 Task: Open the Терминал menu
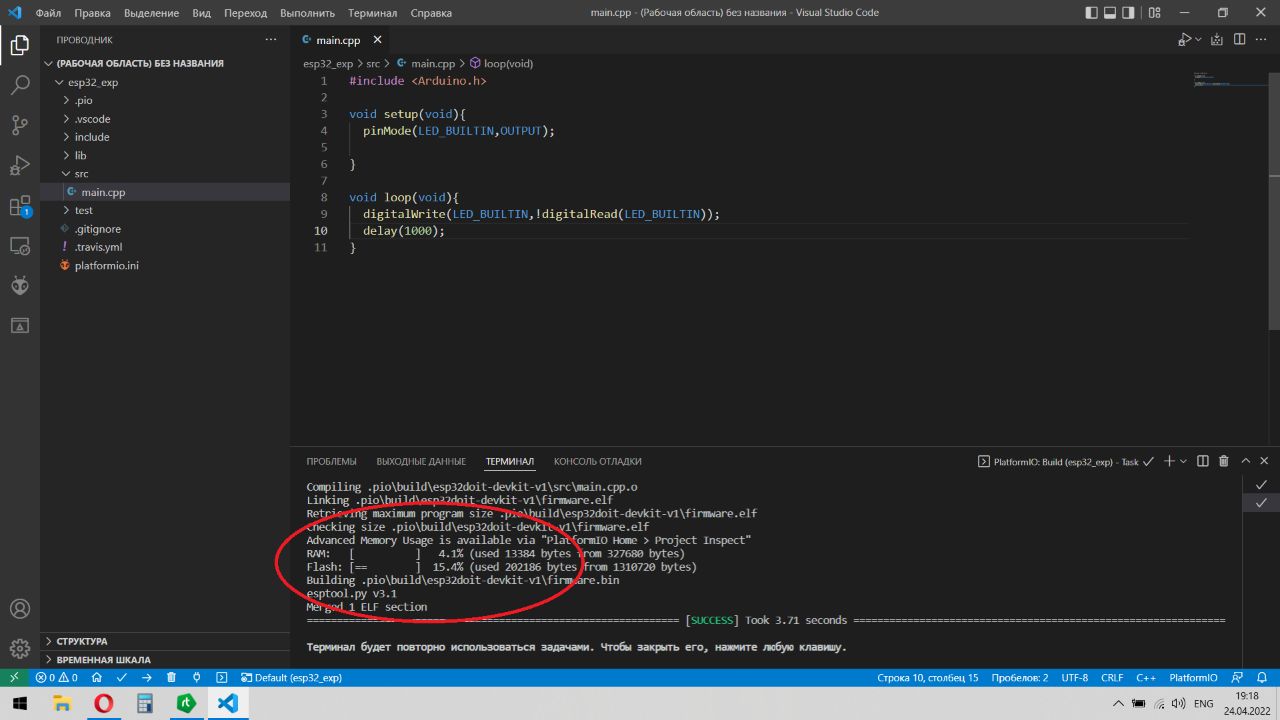(372, 13)
